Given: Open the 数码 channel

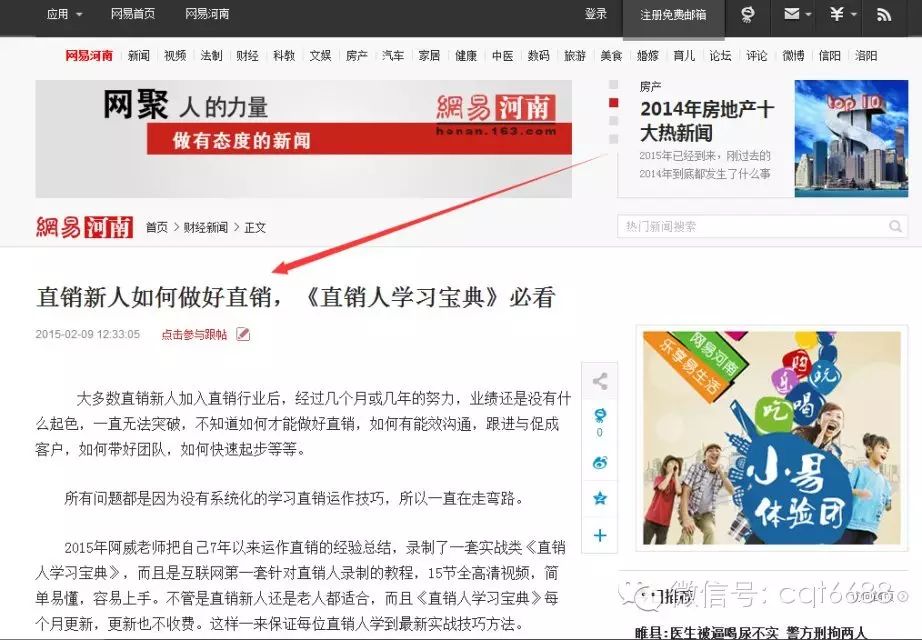Looking at the screenshot, I should click(x=539, y=56).
